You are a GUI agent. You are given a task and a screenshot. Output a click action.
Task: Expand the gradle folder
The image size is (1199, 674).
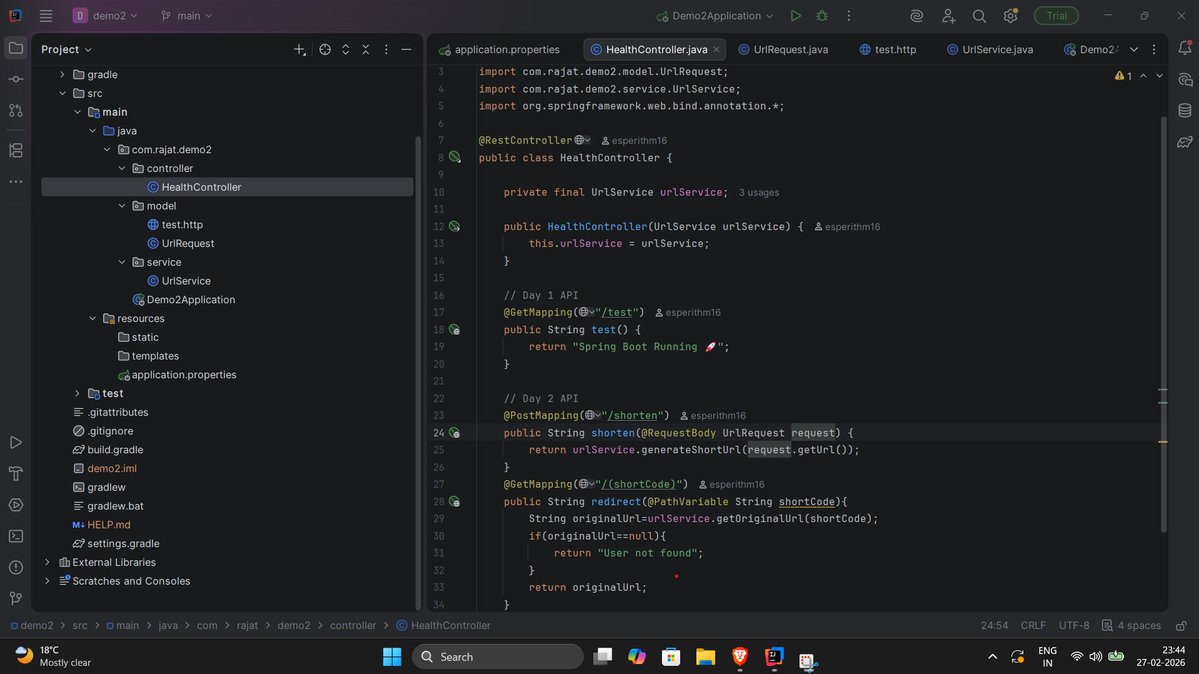click(62, 74)
